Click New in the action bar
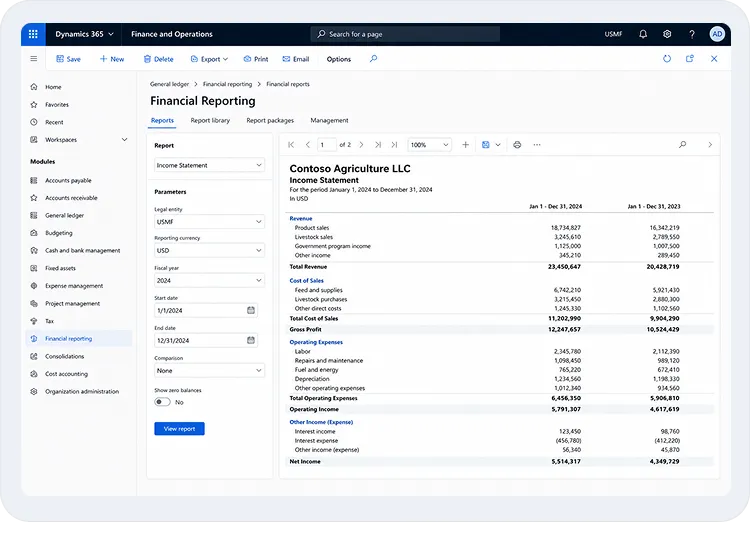Image resolution: width=750 pixels, height=550 pixels. pyautogui.click(x=112, y=59)
